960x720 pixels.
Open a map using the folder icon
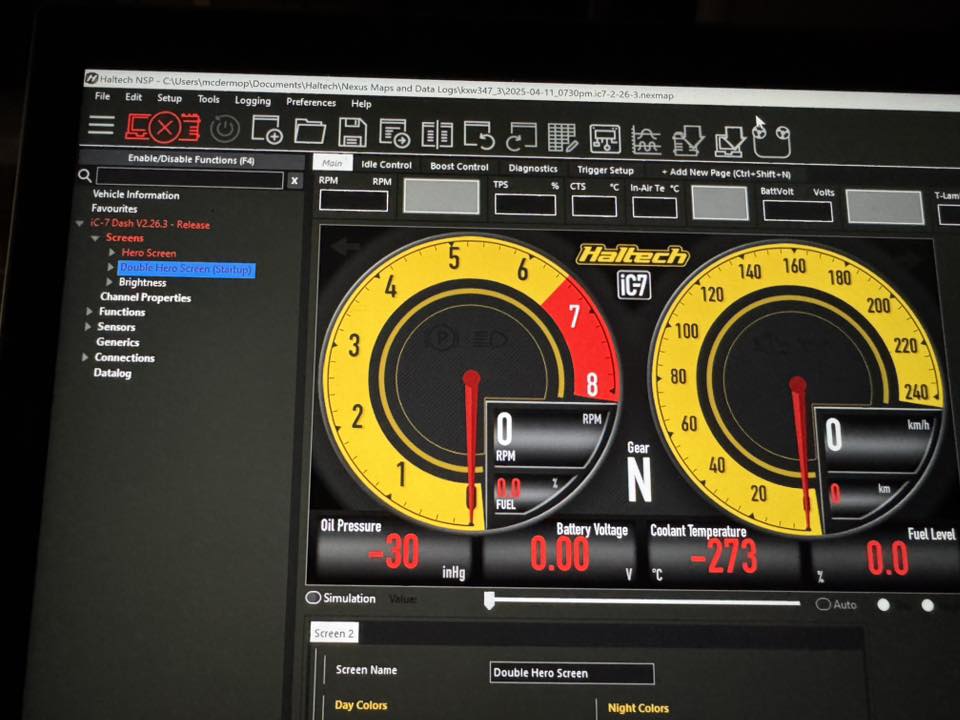pos(310,131)
